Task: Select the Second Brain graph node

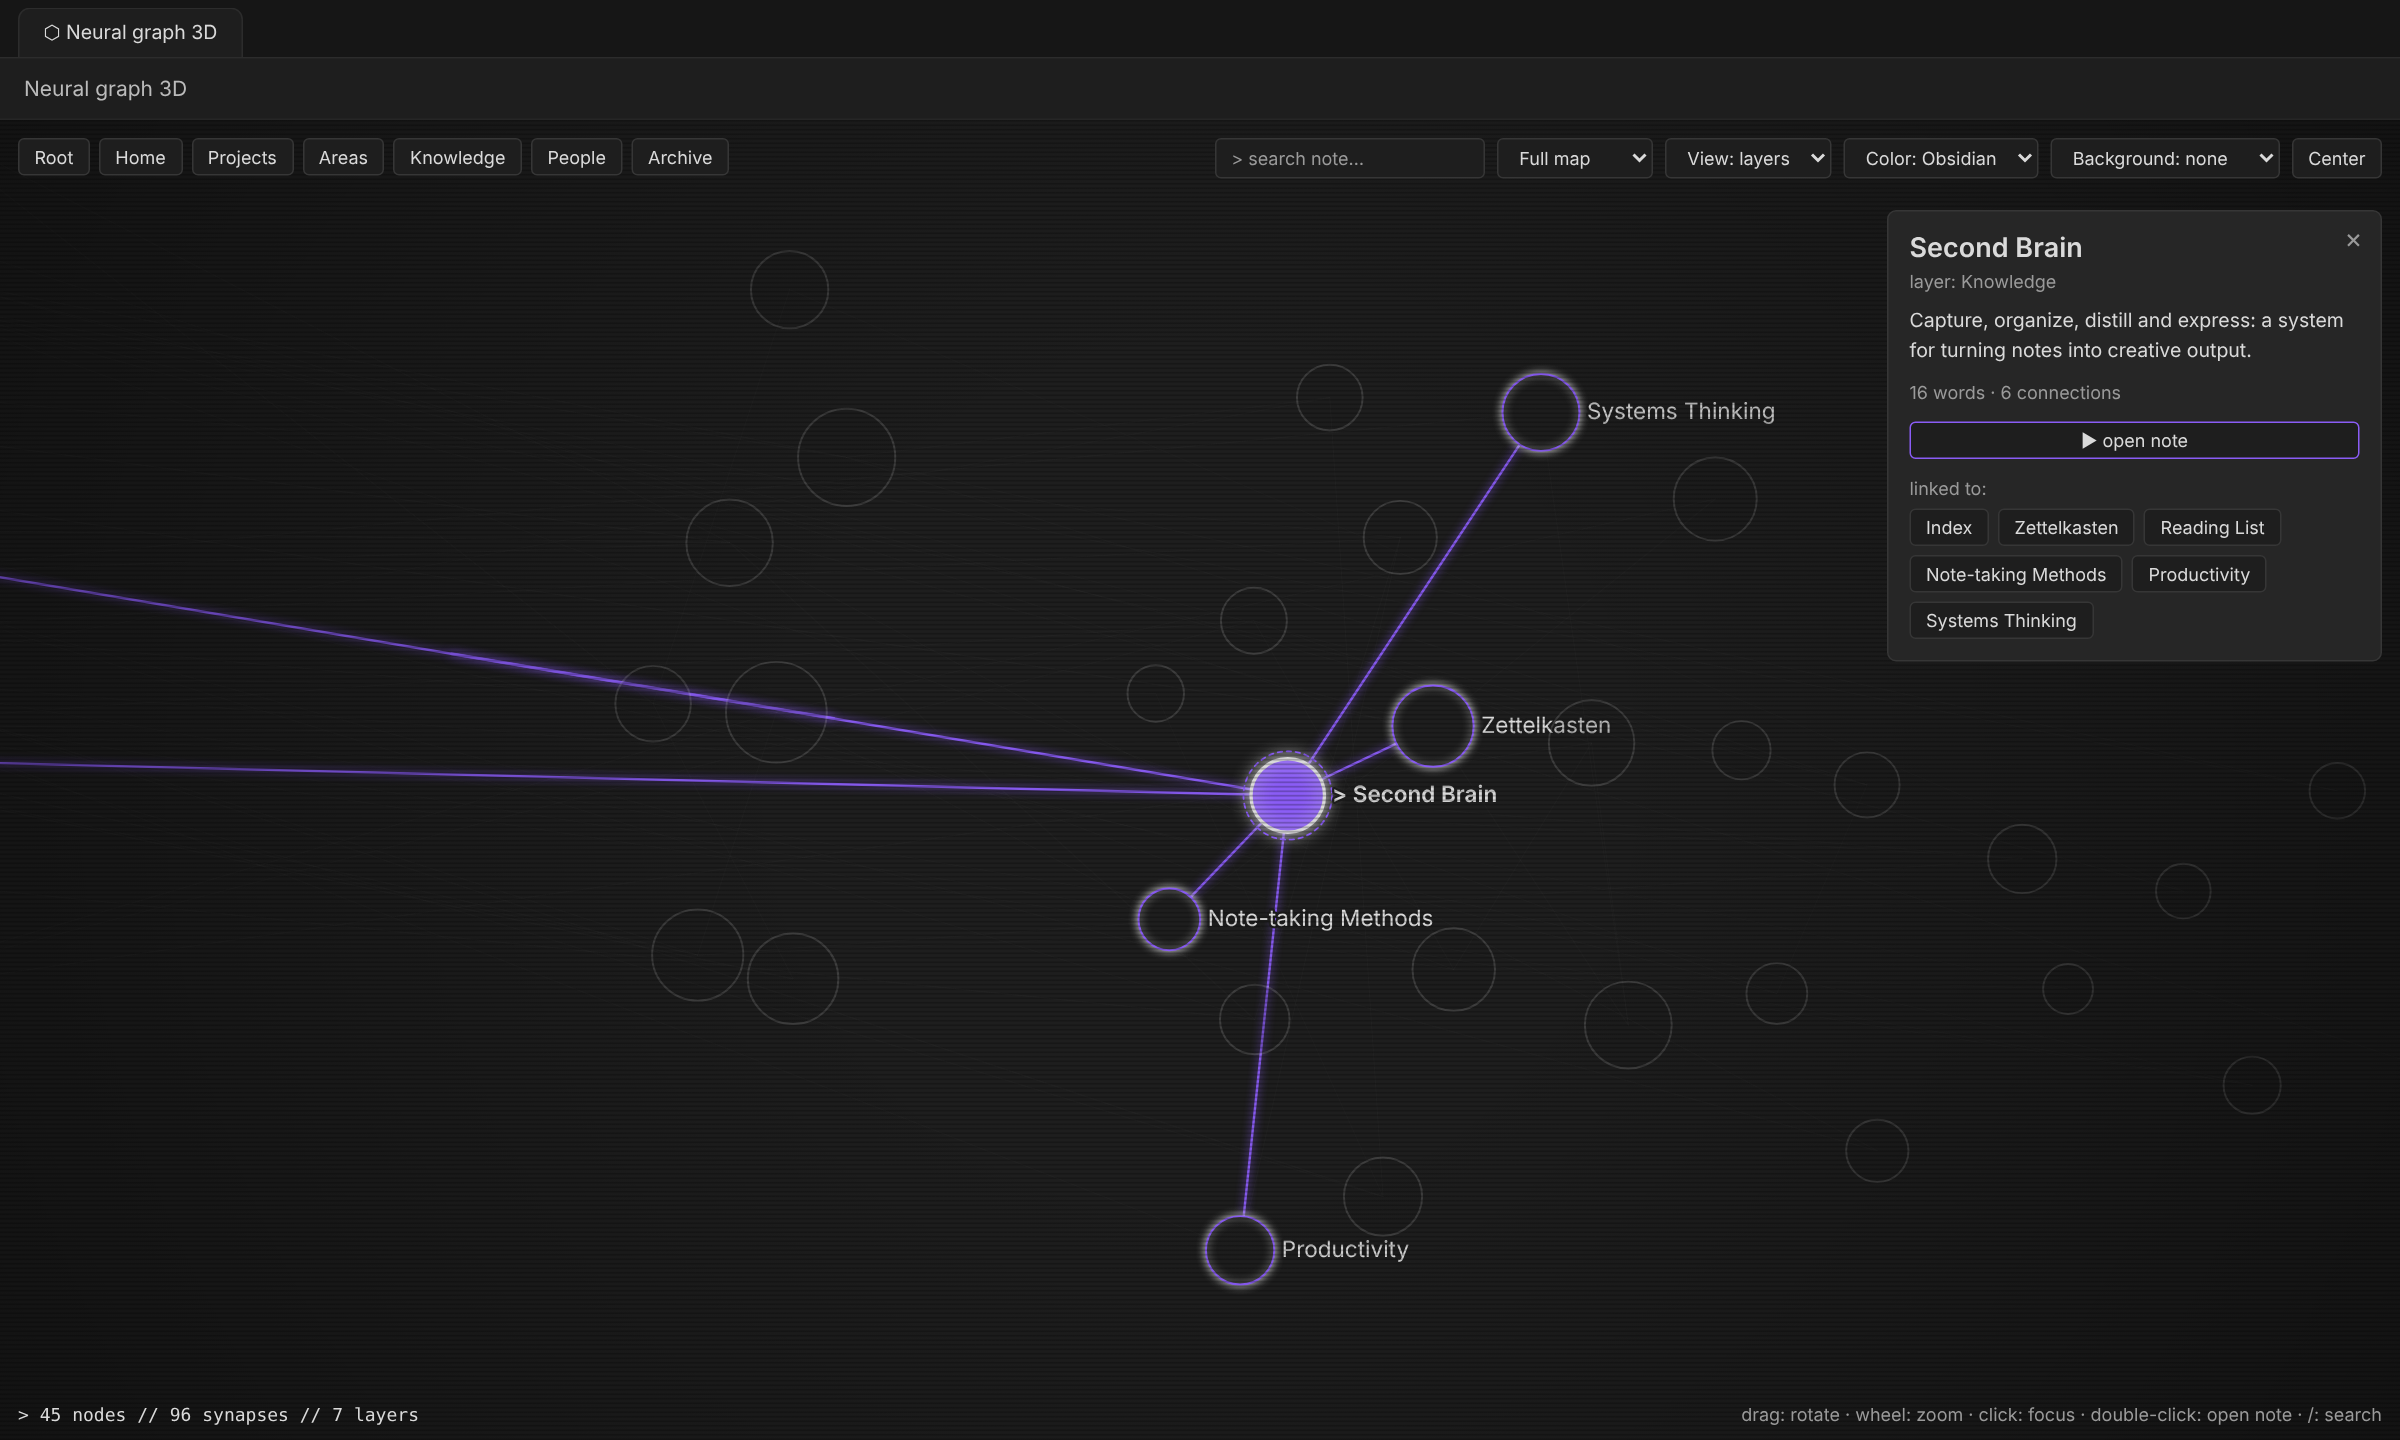Action: [1287, 795]
